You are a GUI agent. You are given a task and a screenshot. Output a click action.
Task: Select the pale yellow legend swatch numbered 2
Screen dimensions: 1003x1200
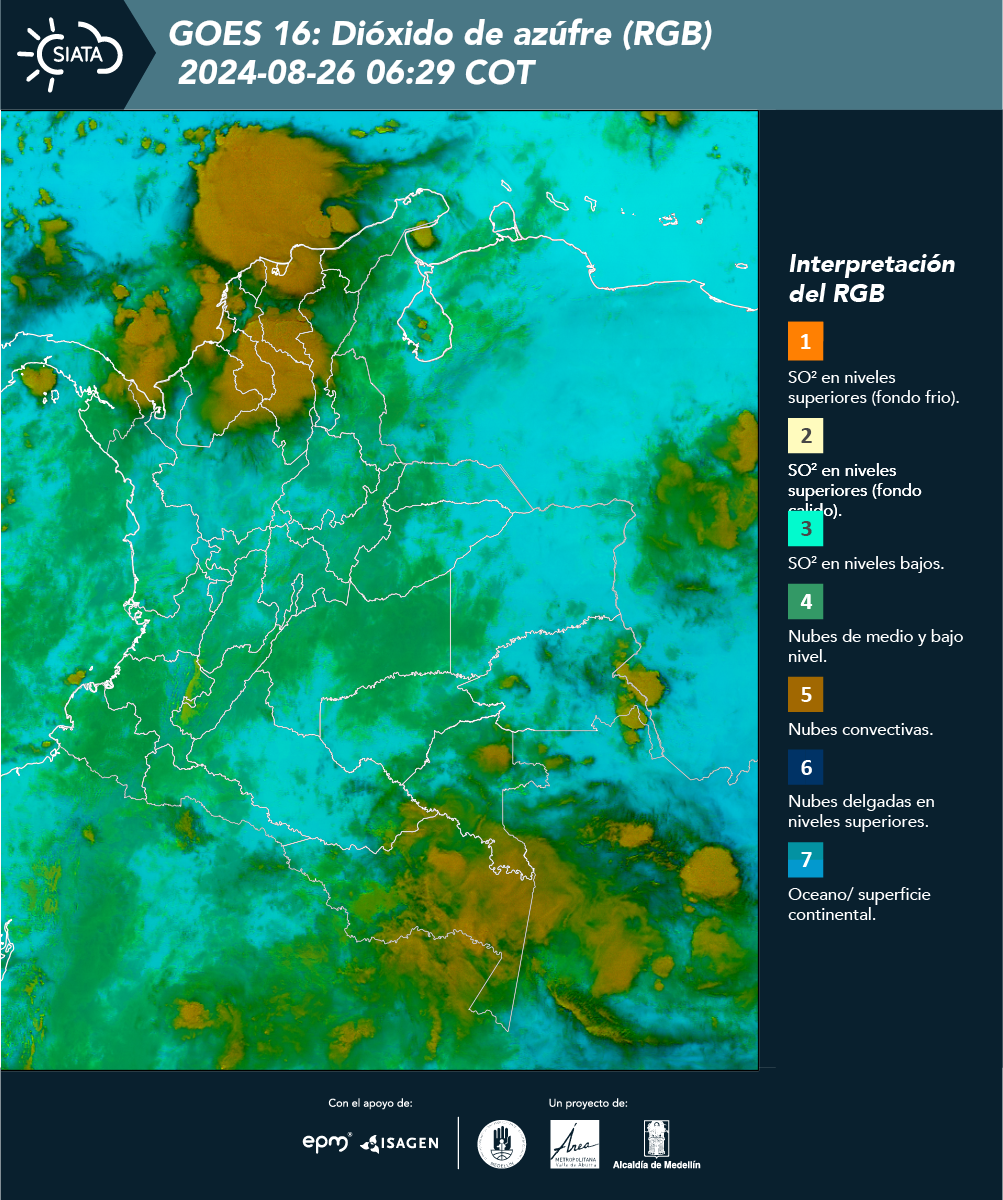[805, 435]
